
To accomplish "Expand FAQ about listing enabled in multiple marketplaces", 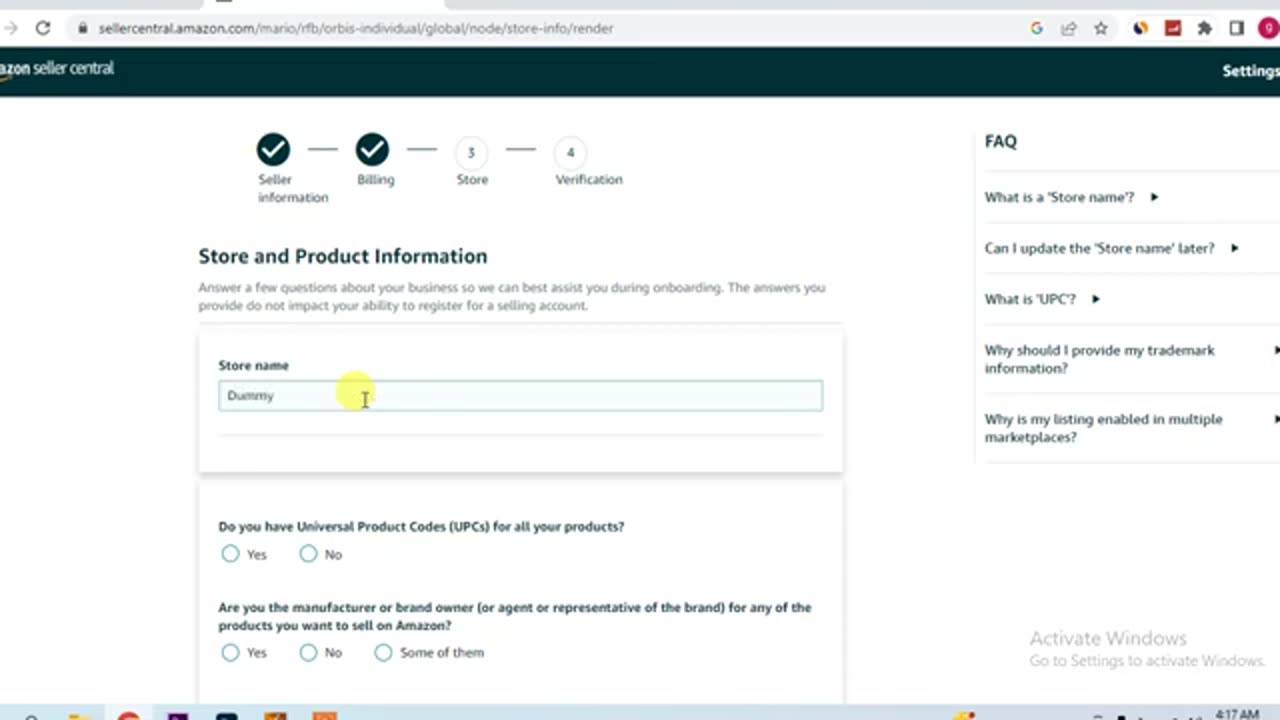I will click(x=1132, y=428).
